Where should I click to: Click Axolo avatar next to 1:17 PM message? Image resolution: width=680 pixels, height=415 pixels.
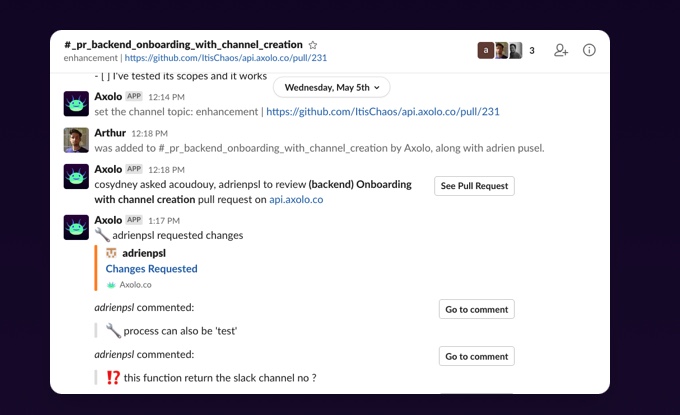[77, 227]
